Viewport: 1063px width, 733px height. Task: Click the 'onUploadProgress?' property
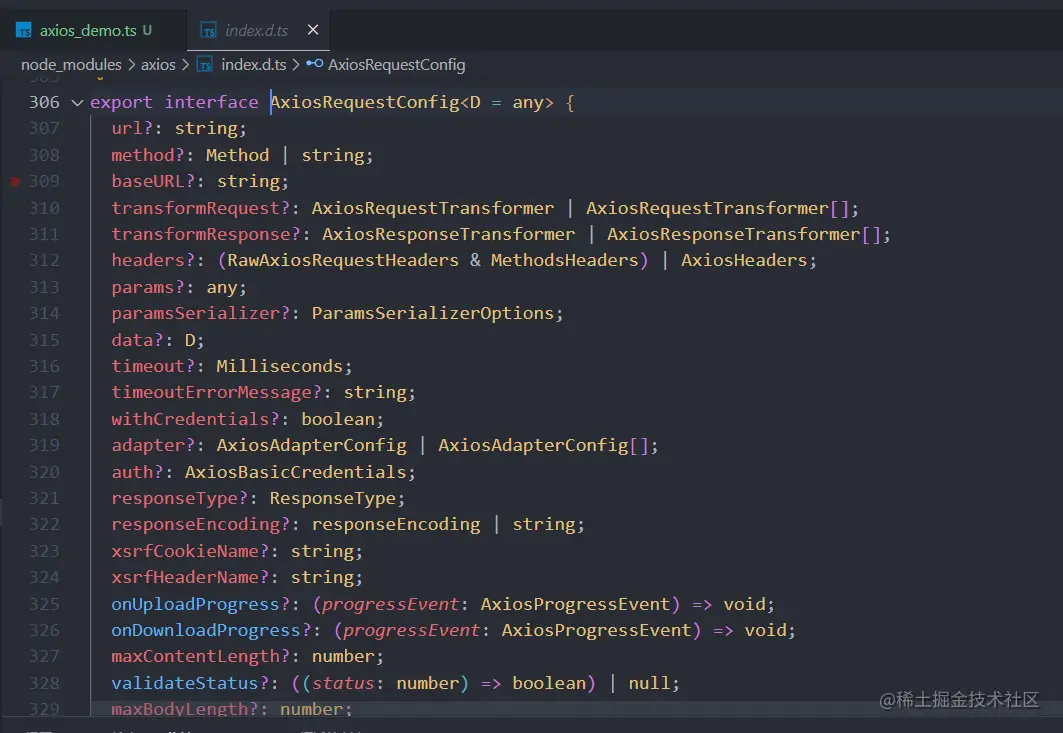pyautogui.click(x=201, y=604)
